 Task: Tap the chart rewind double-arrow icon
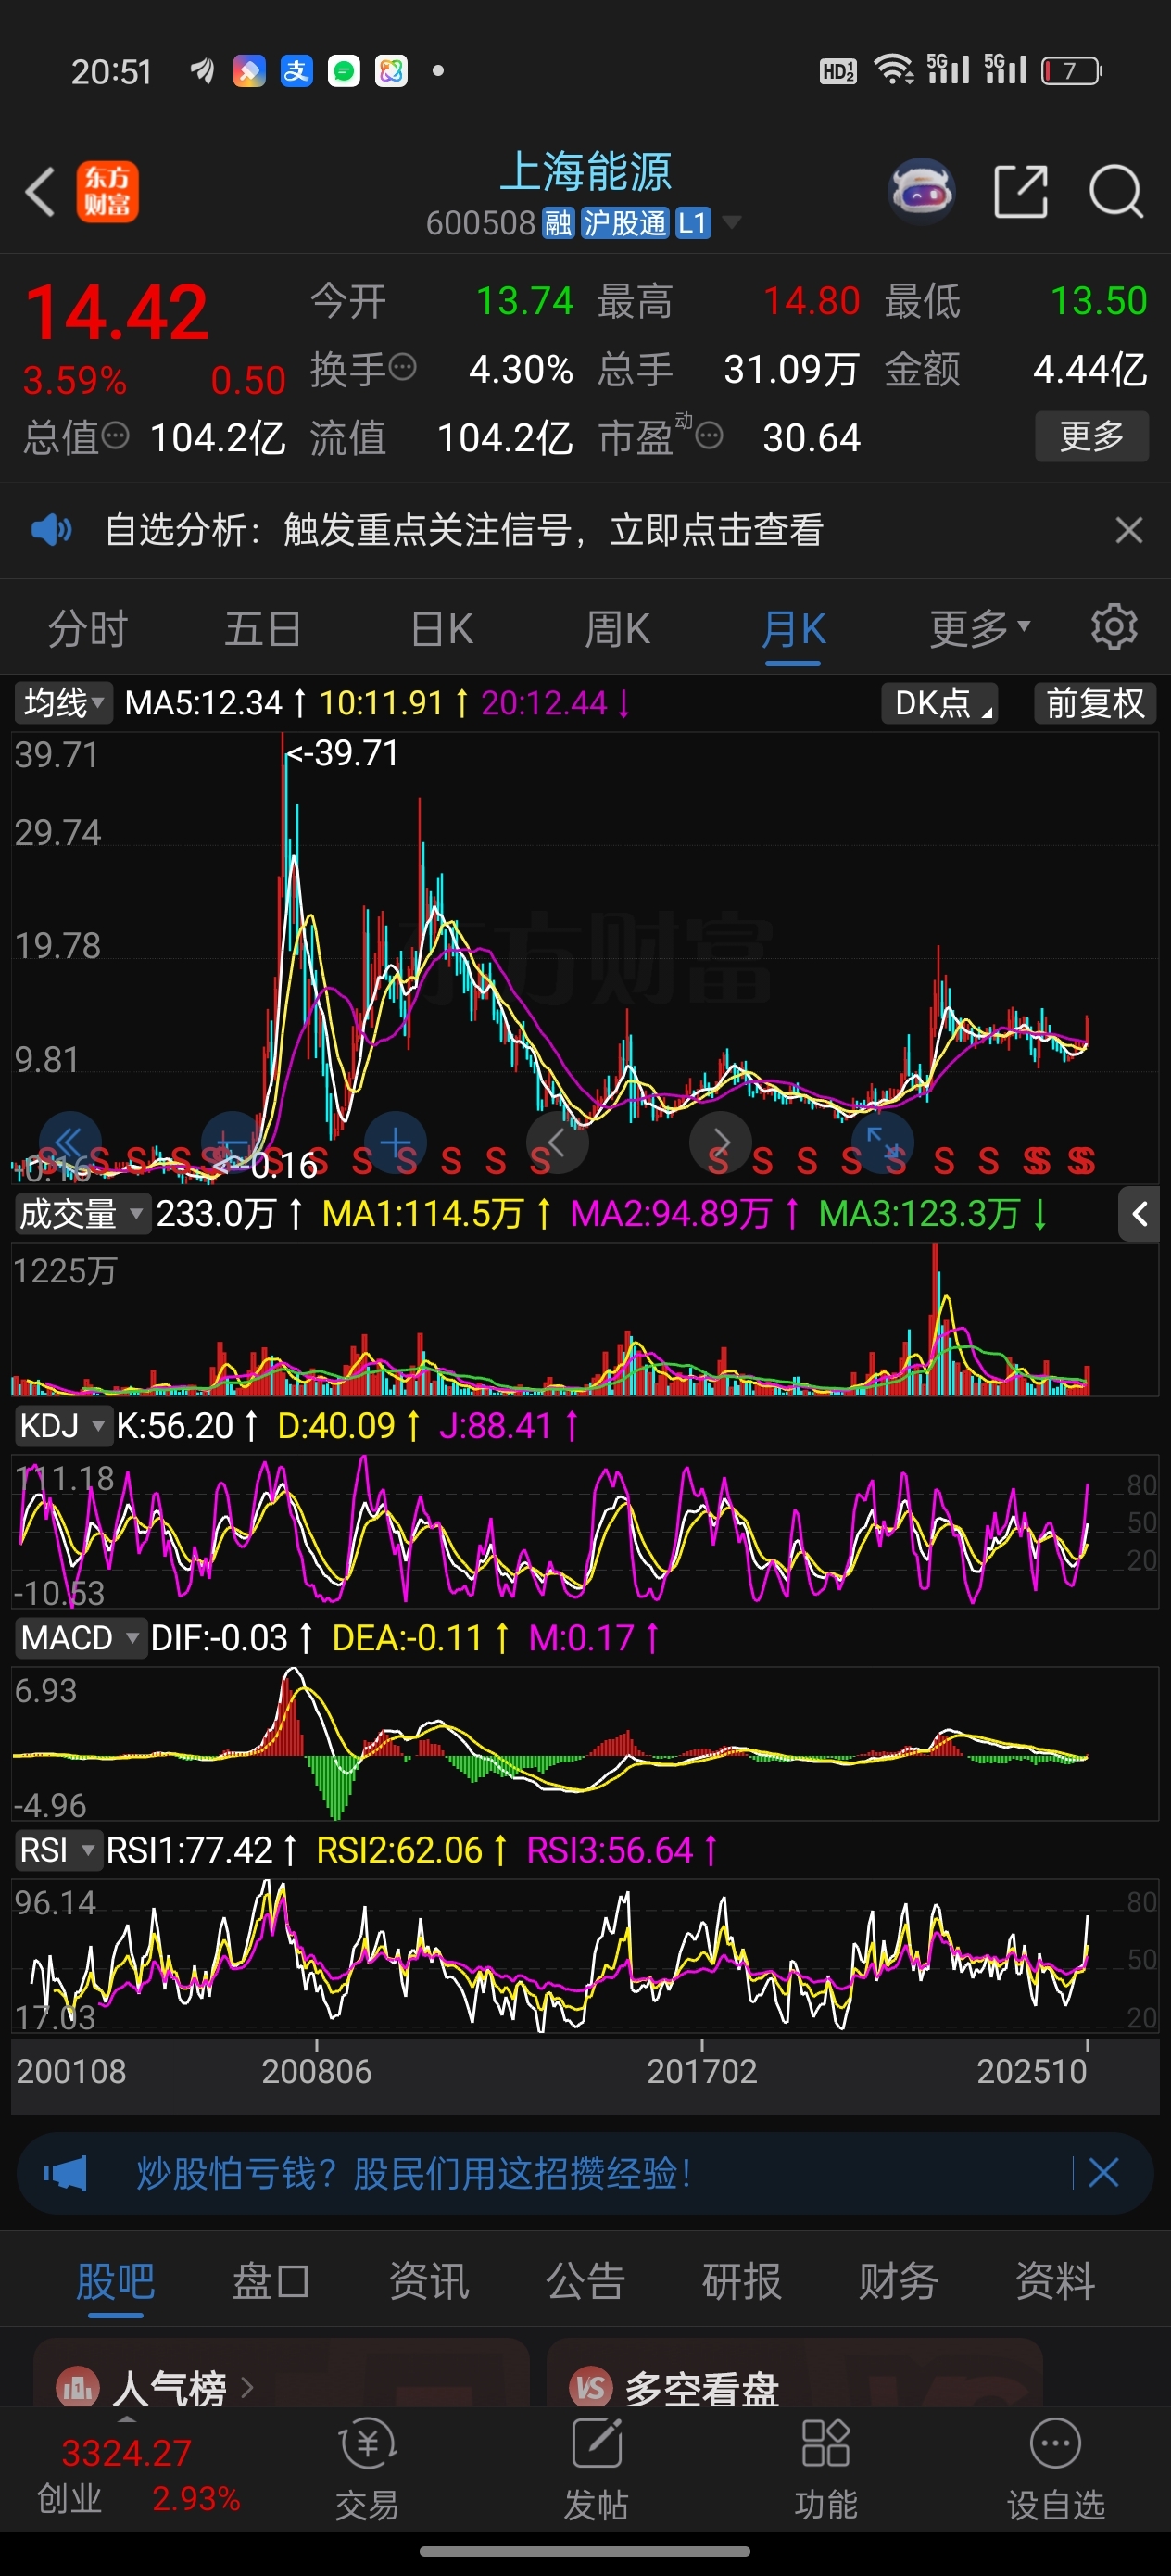click(69, 1142)
